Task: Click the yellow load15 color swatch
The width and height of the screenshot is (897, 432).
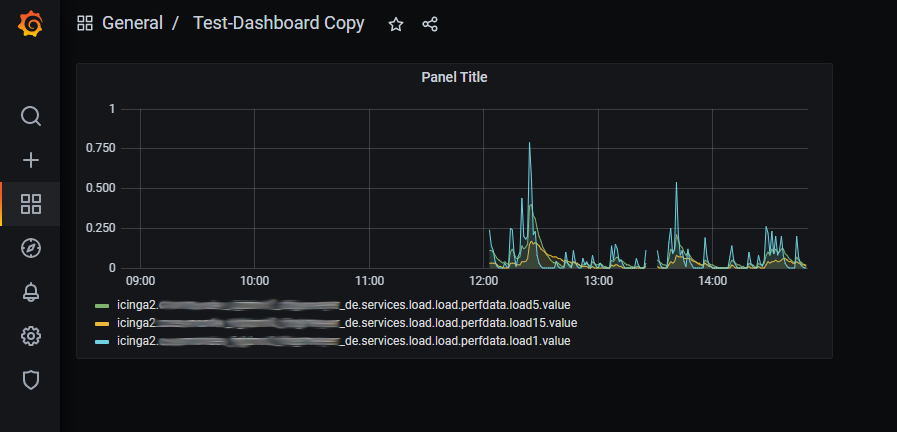Action: (x=101, y=323)
